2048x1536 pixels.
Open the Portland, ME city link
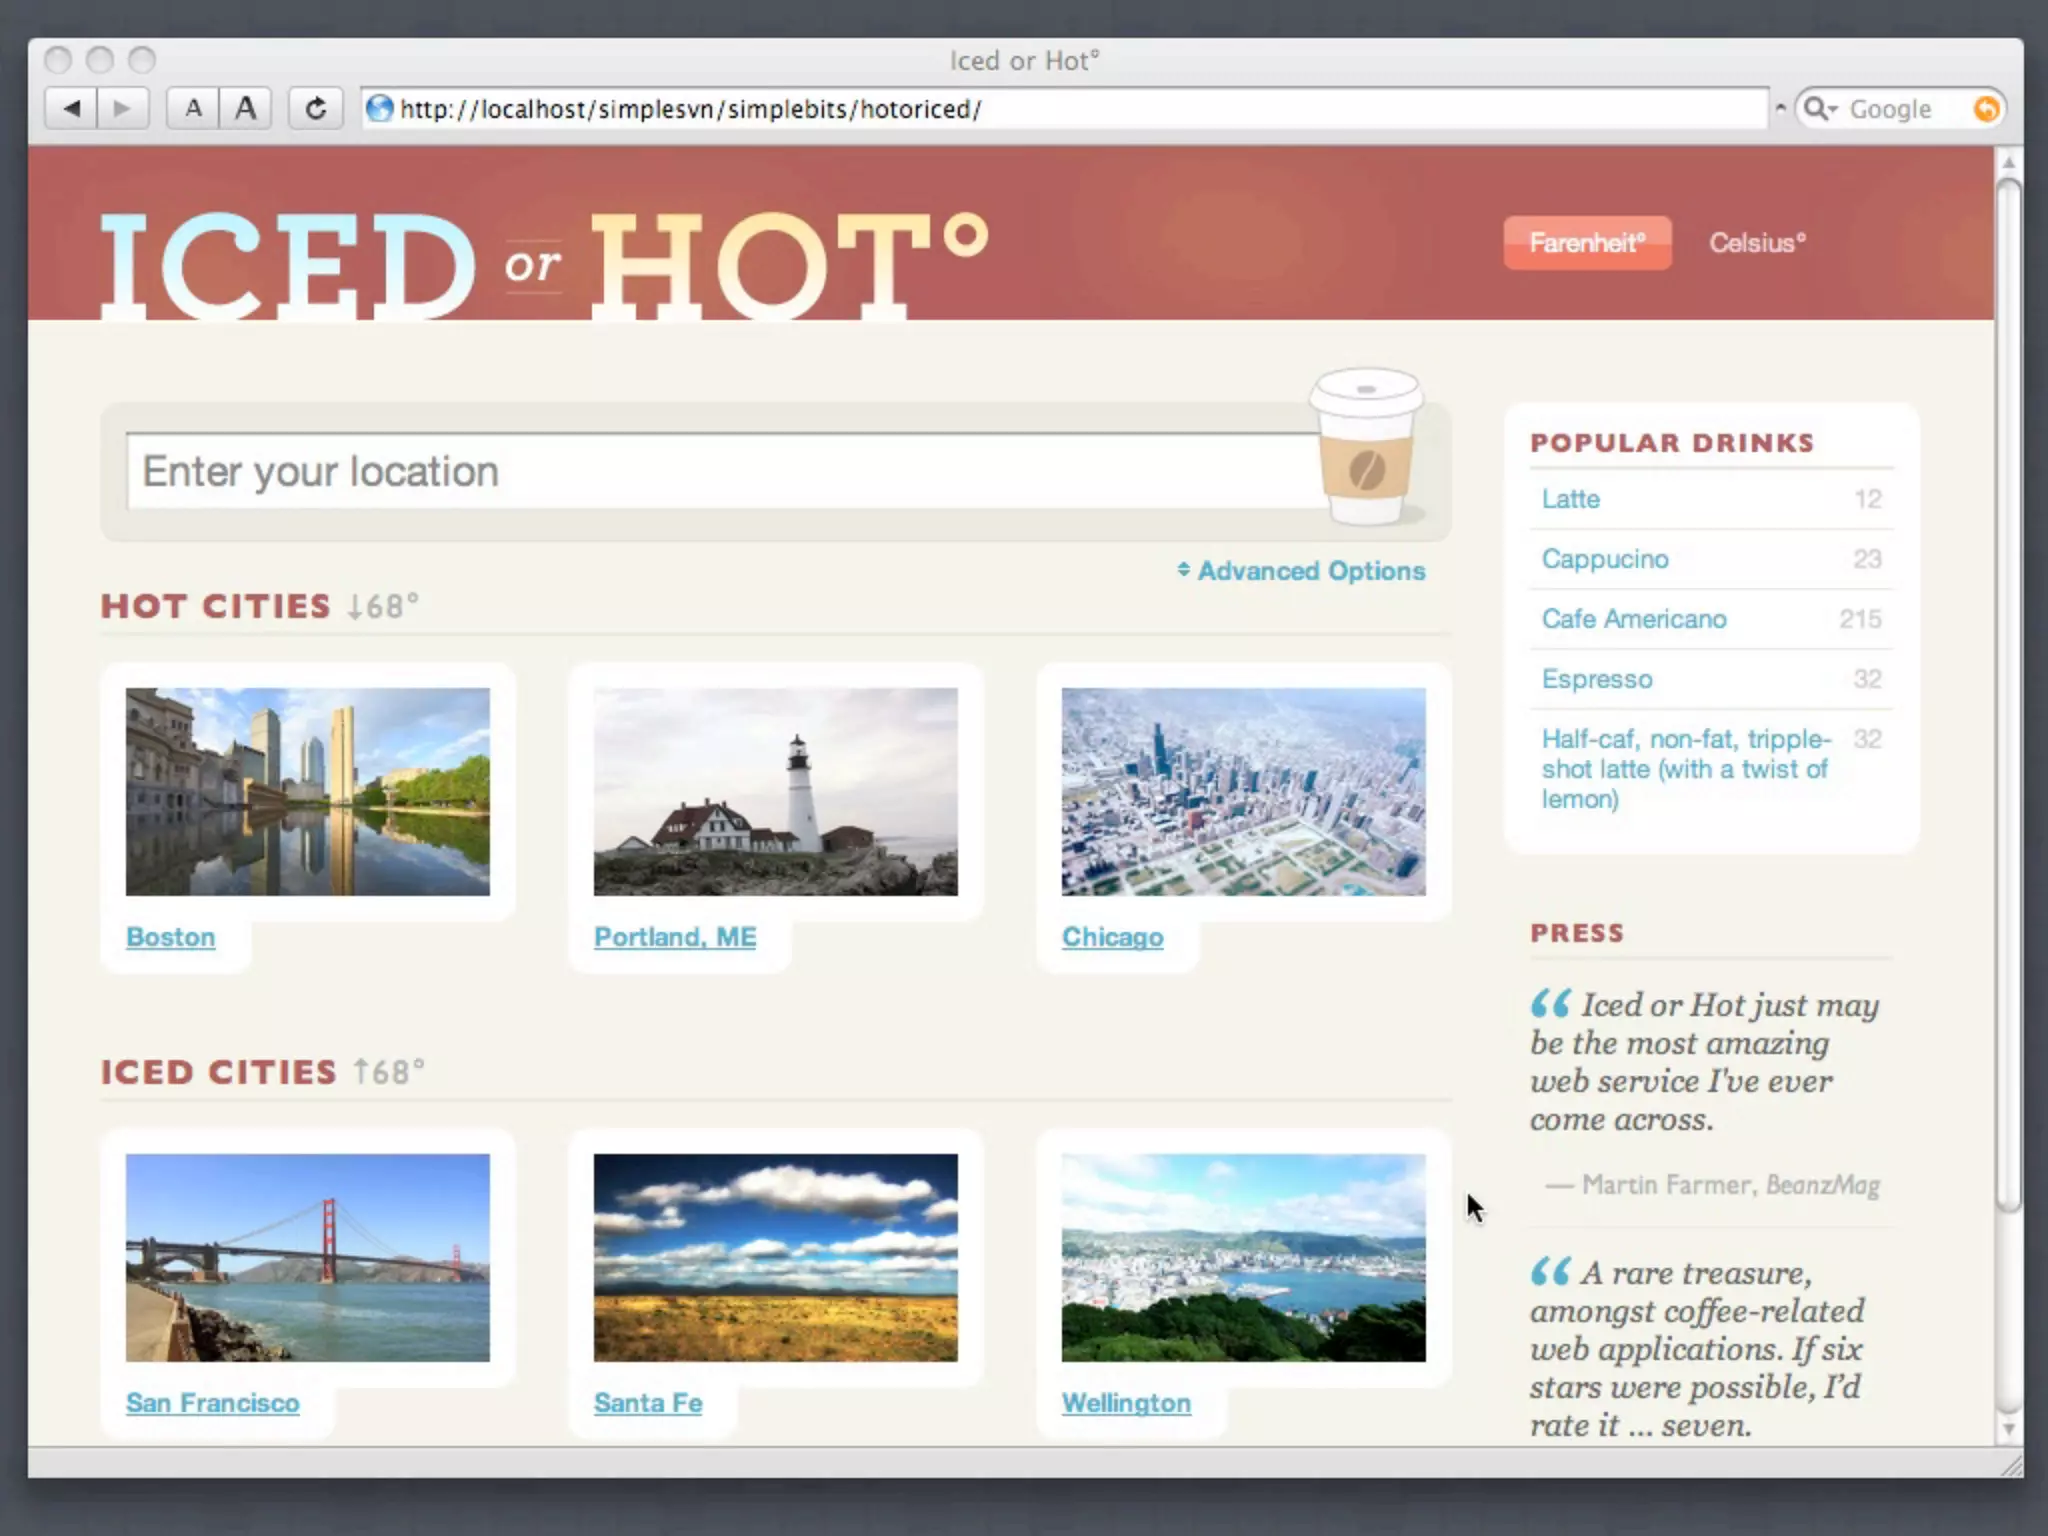(674, 937)
